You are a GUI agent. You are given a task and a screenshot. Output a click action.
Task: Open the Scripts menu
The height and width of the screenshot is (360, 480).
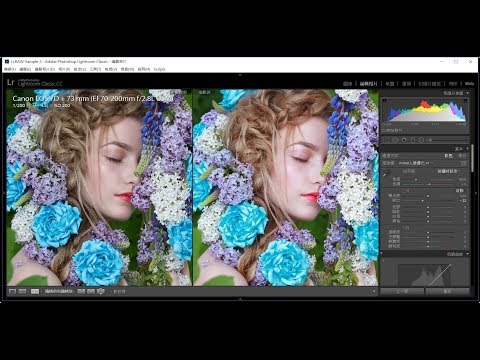coord(159,69)
